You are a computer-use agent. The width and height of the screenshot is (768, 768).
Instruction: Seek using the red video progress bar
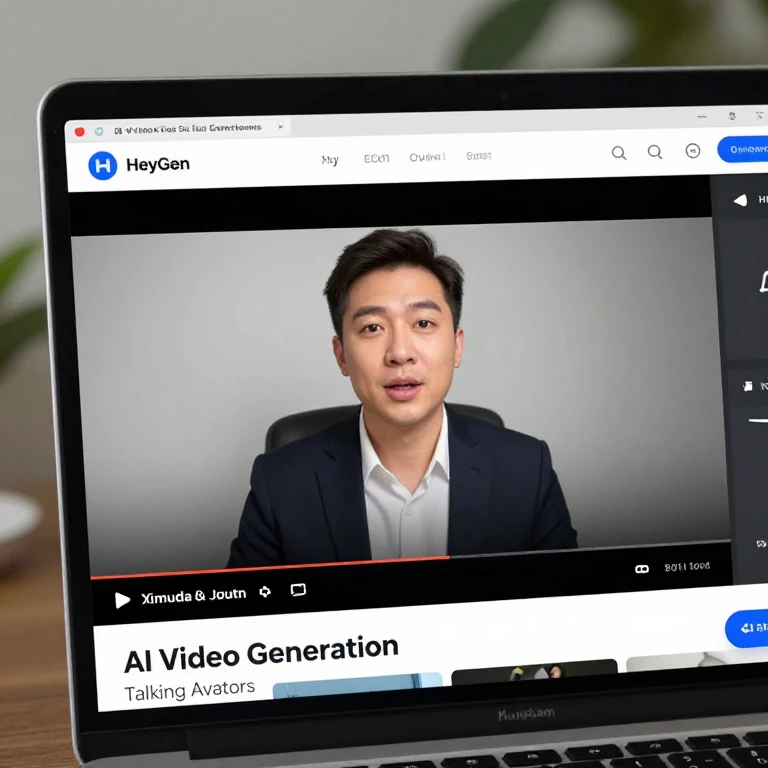pos(270,567)
